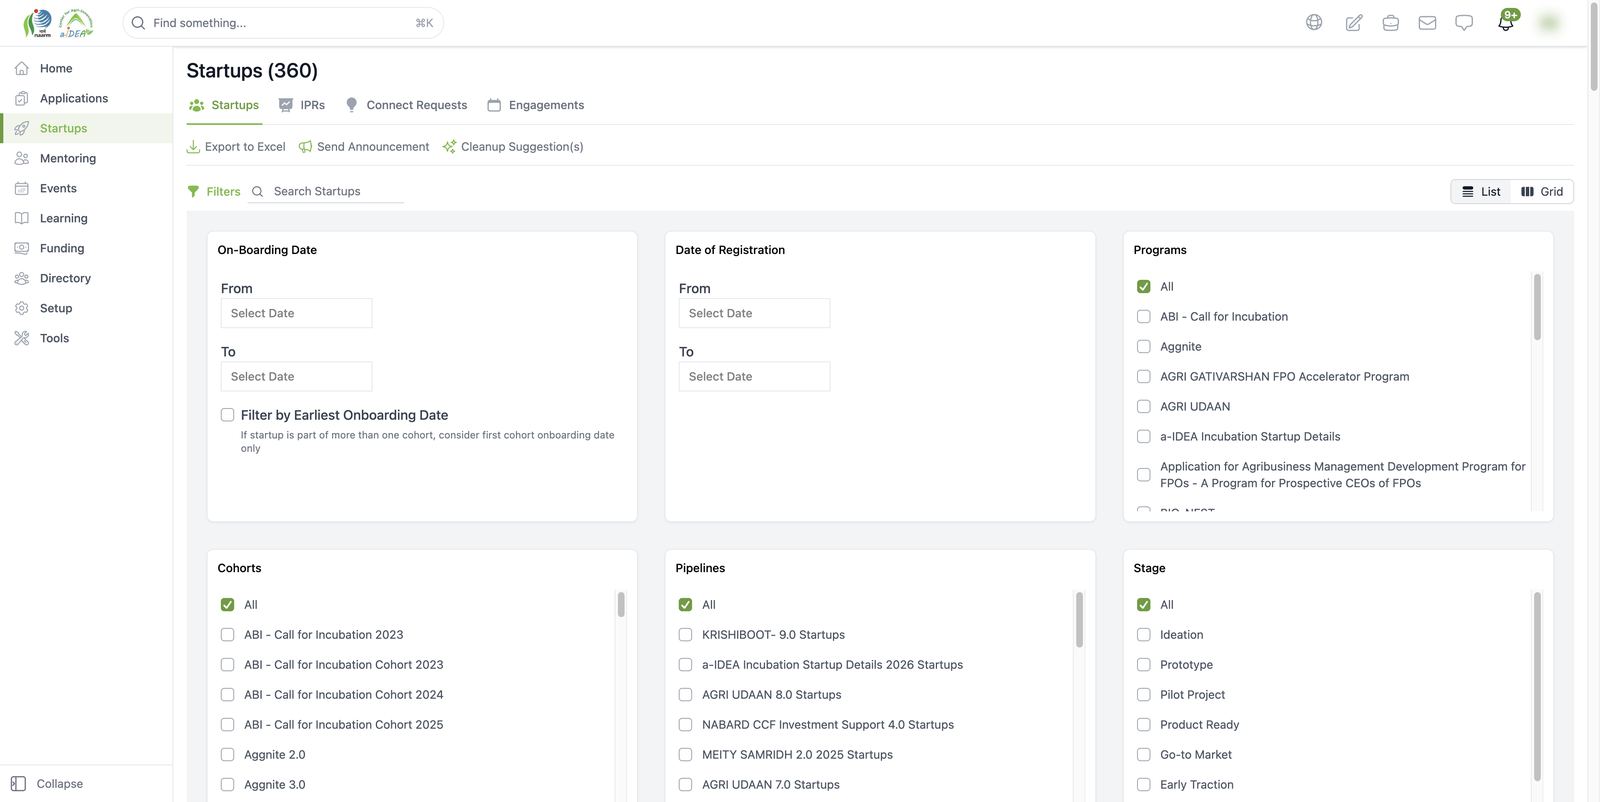Click the edit pencil icon in header
The width and height of the screenshot is (1600, 802).
1353,22
